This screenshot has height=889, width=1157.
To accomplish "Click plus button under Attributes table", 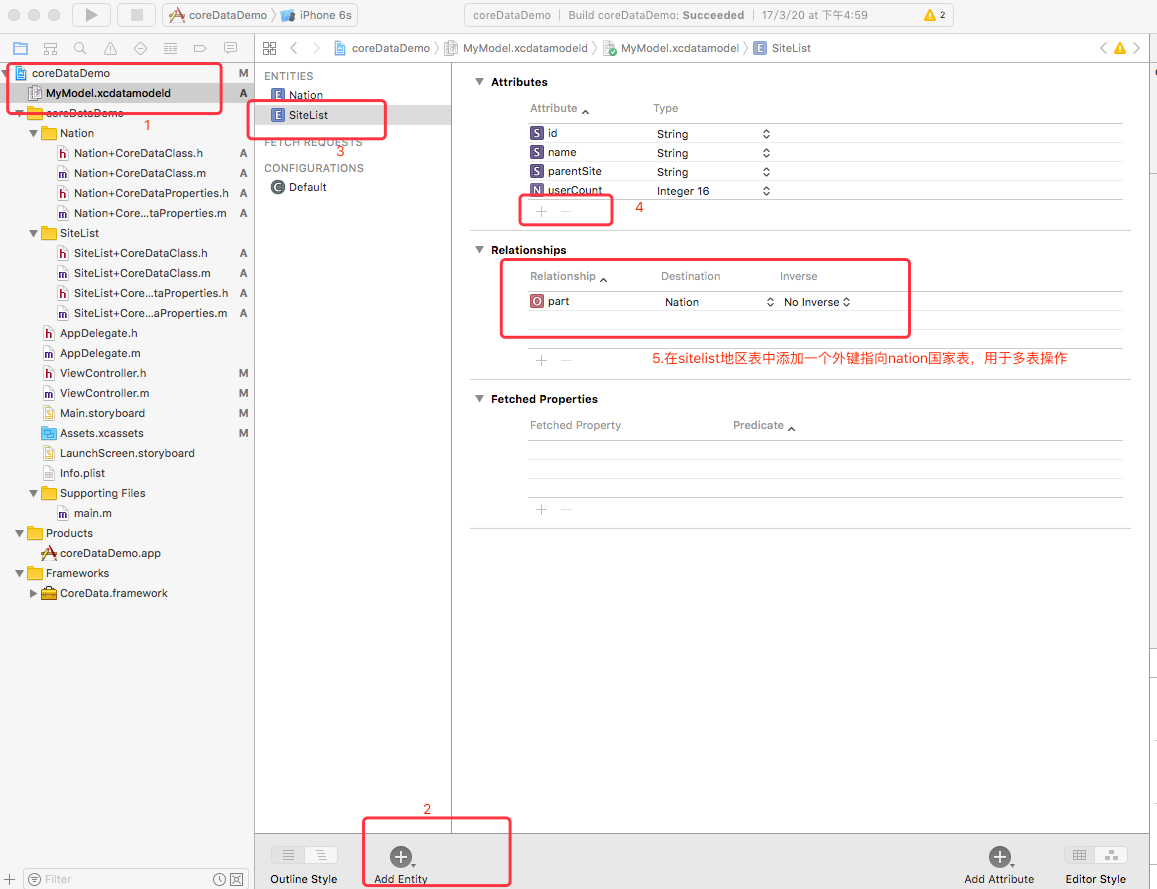I will [541, 211].
